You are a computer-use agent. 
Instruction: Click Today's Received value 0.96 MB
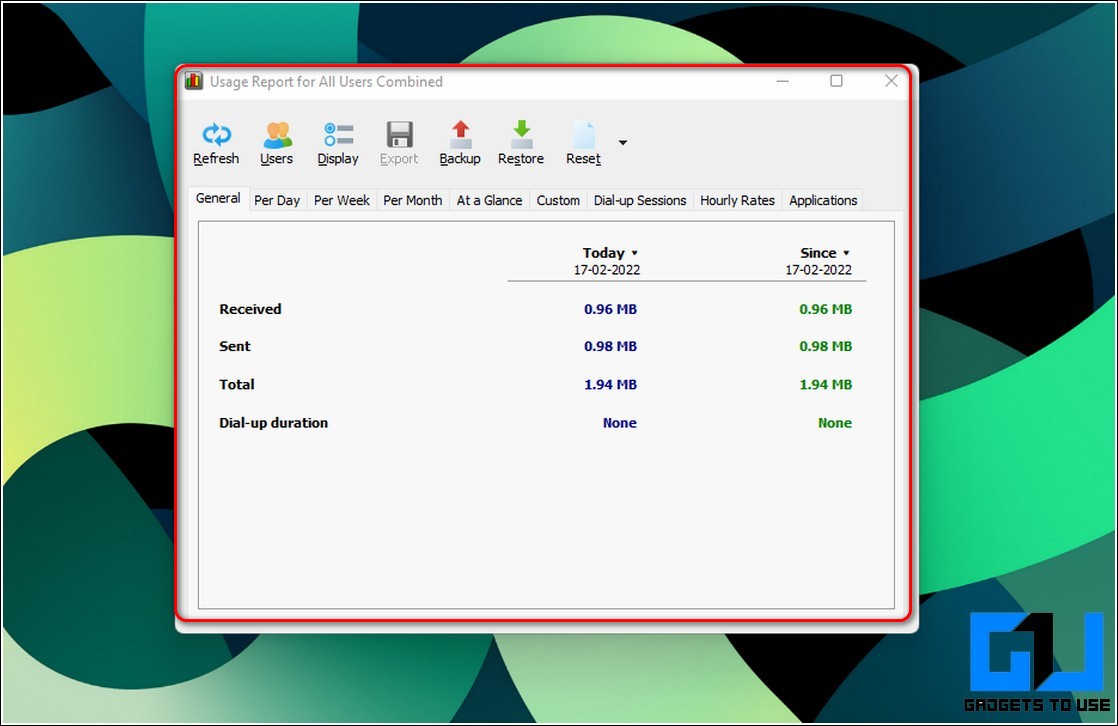[x=610, y=309]
